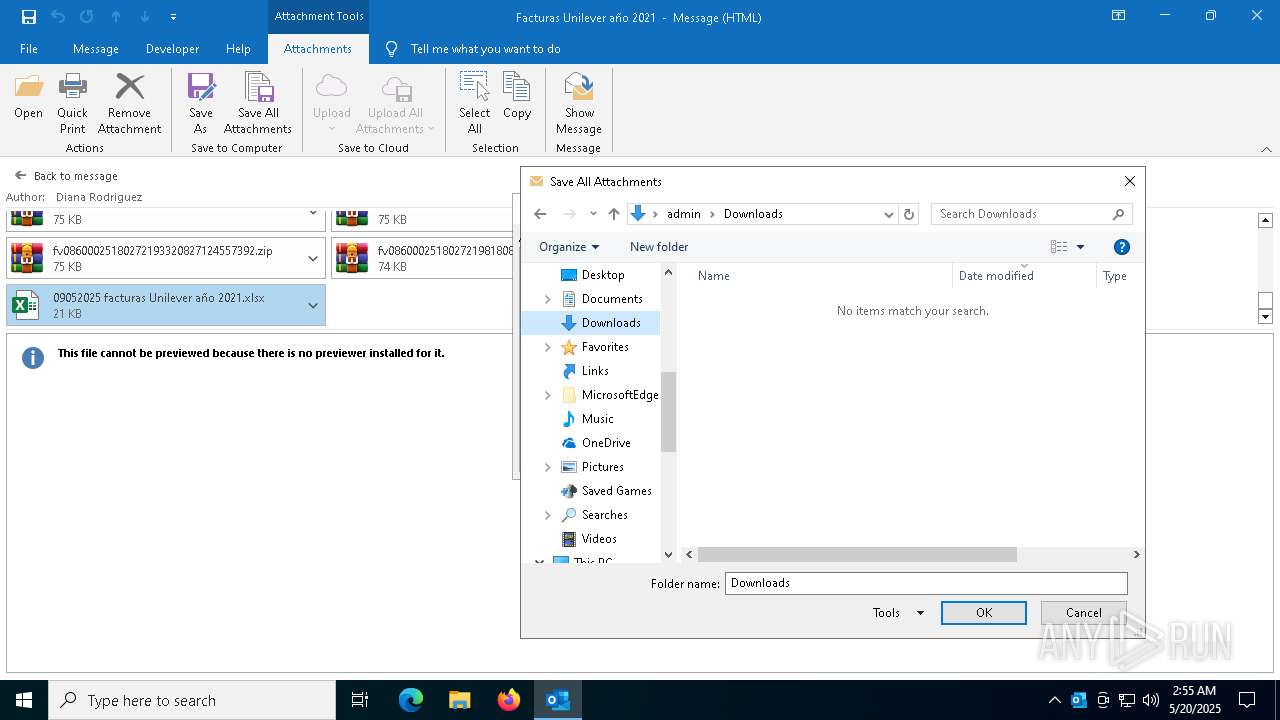Image resolution: width=1280 pixels, height=720 pixels.
Task: Open the view options dropdown arrow
Action: (x=1080, y=247)
